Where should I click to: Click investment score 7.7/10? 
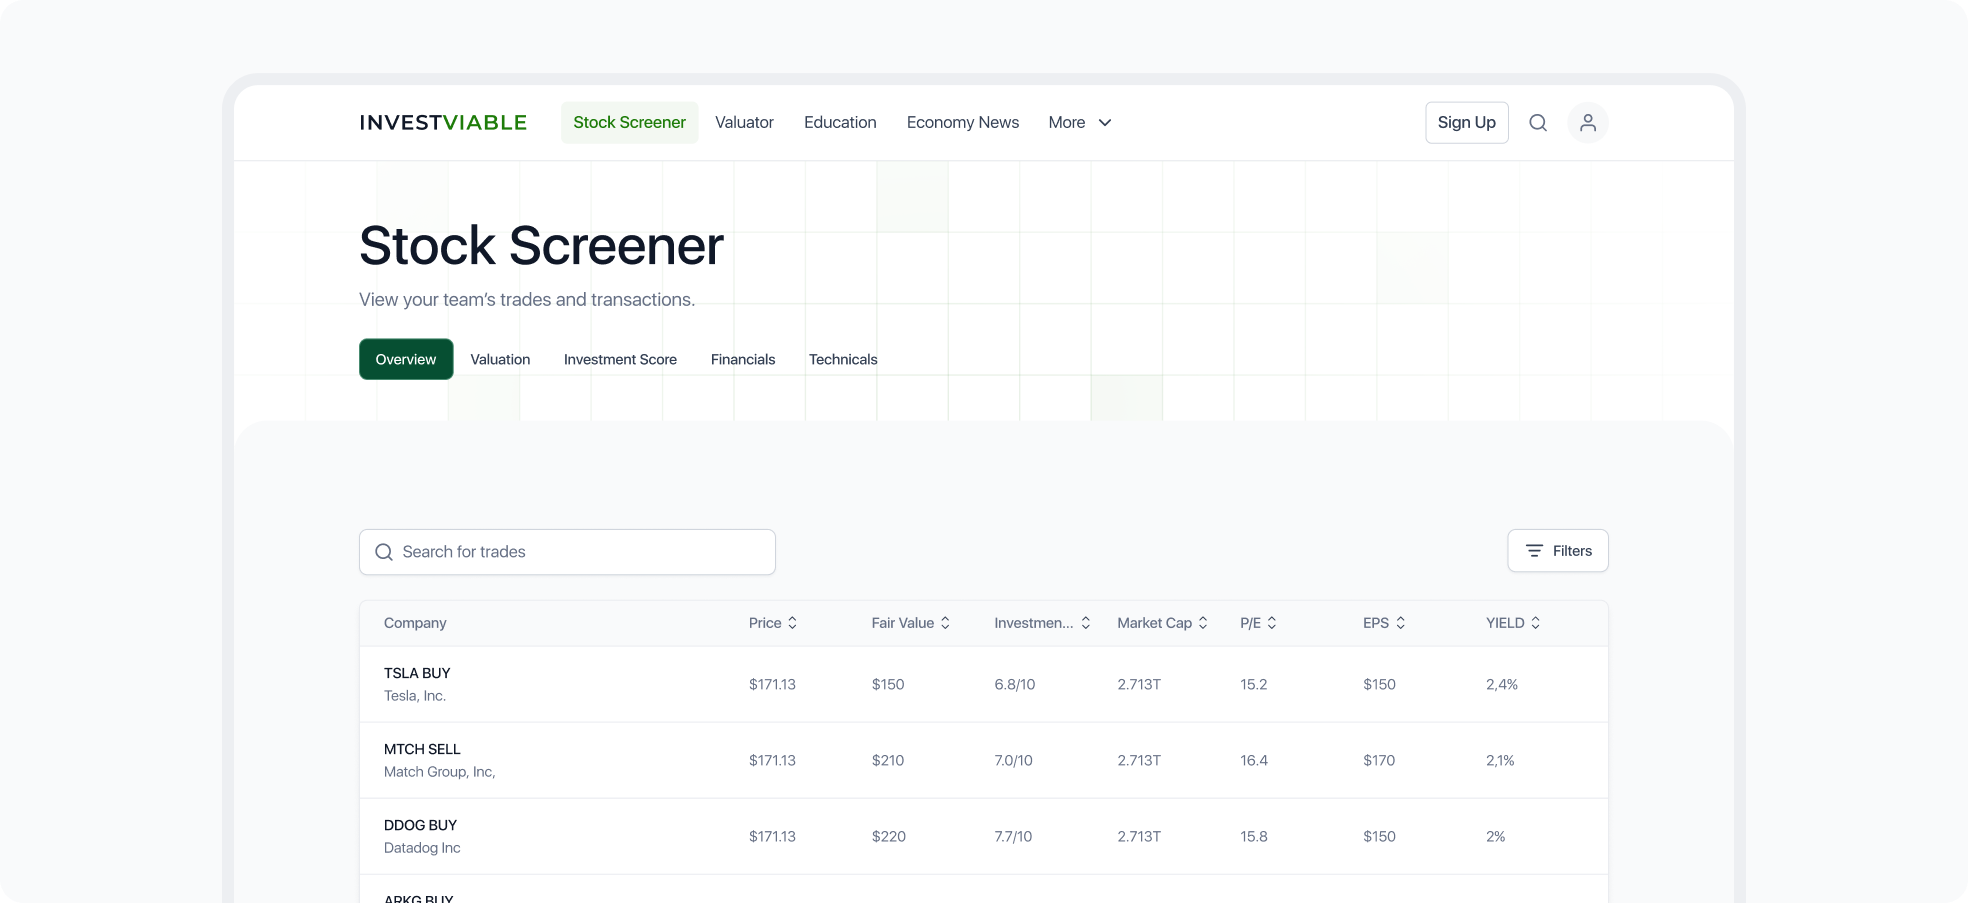click(x=1013, y=837)
